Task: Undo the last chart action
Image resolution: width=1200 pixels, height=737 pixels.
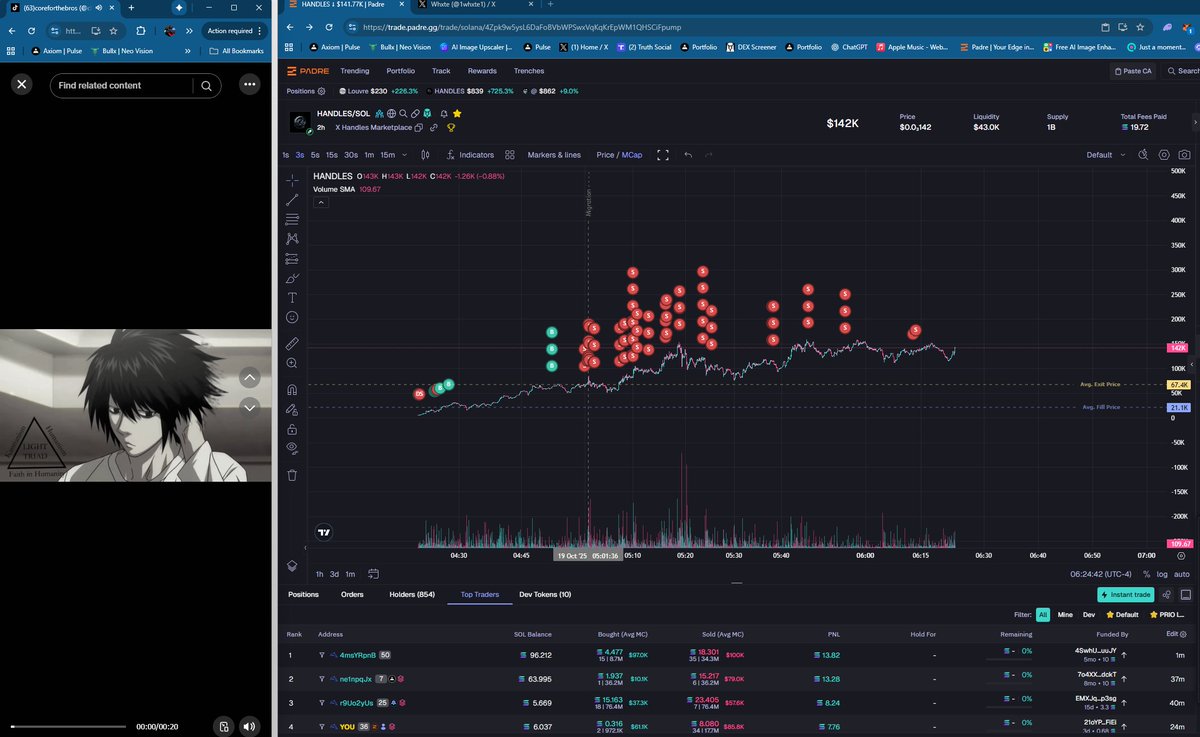Action: [x=688, y=155]
